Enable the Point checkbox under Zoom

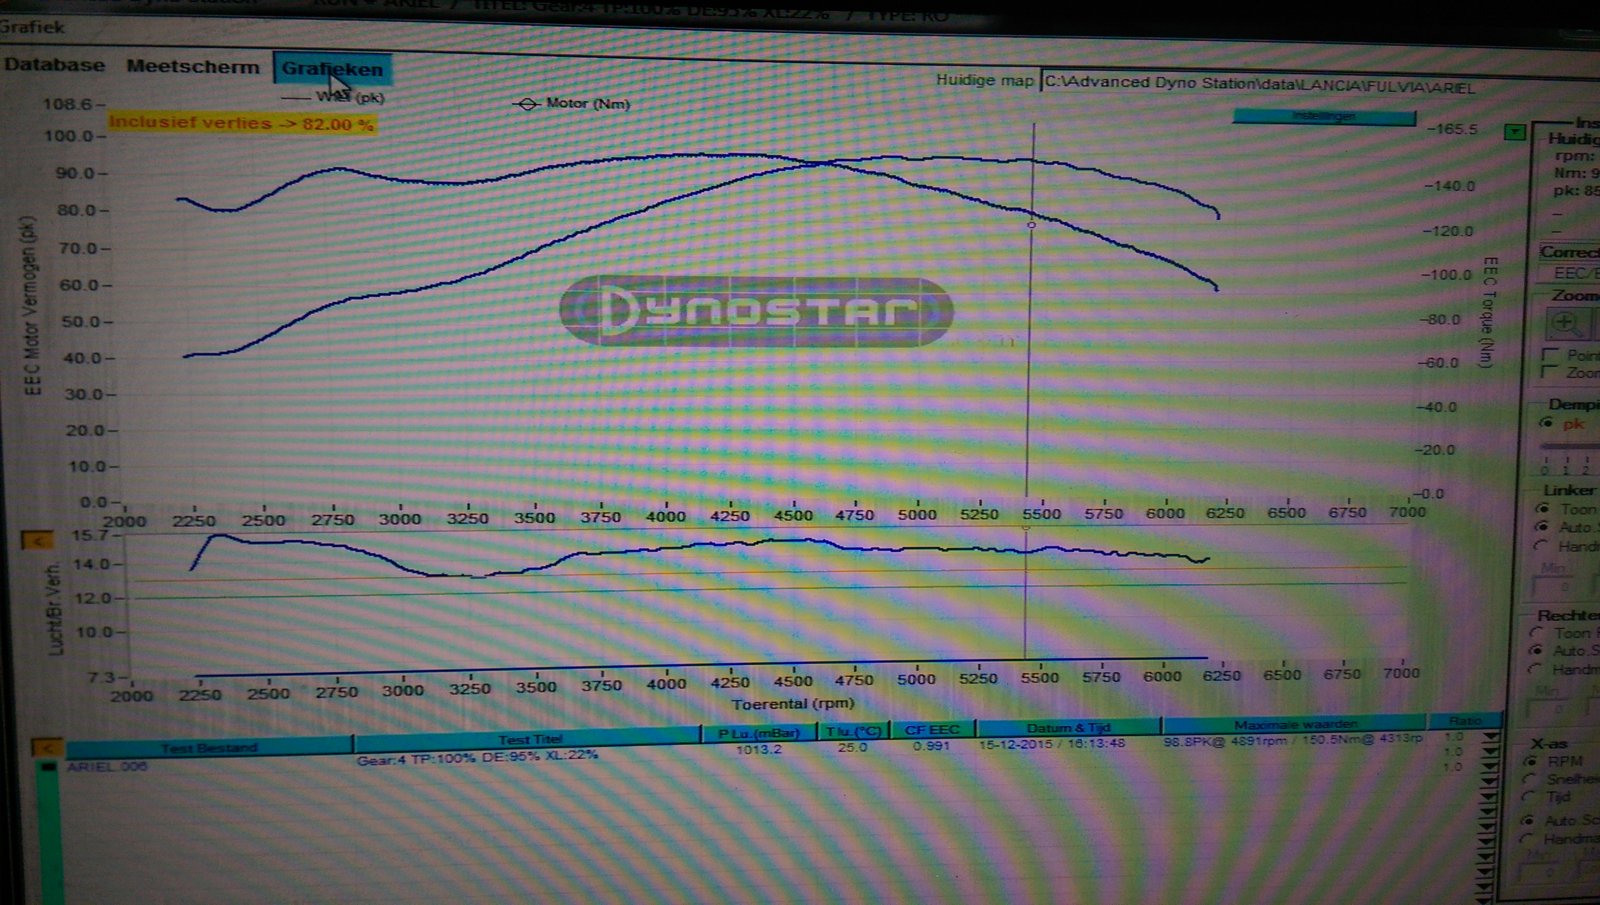pyautogui.click(x=1551, y=355)
